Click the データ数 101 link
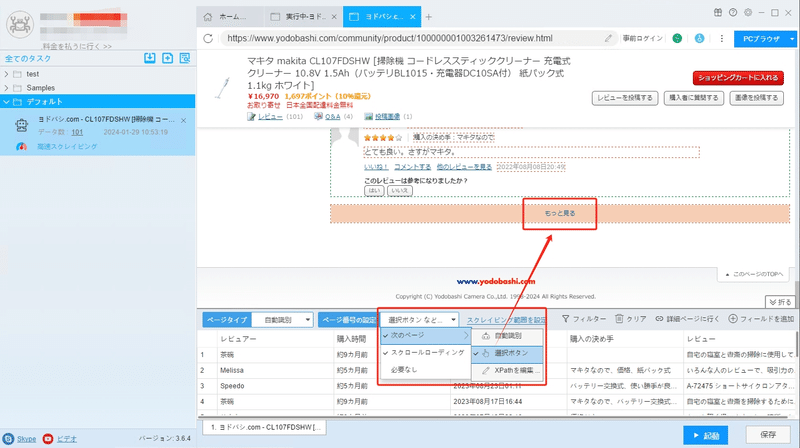Viewport: 800px width, 448px height. (x=77, y=132)
